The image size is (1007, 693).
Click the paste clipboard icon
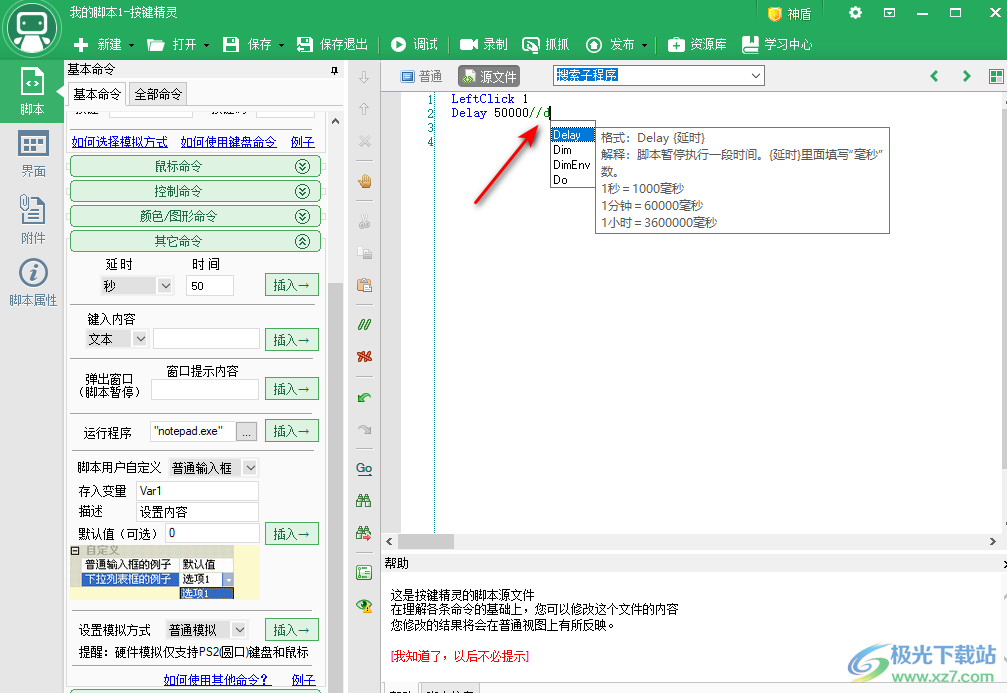point(364,285)
